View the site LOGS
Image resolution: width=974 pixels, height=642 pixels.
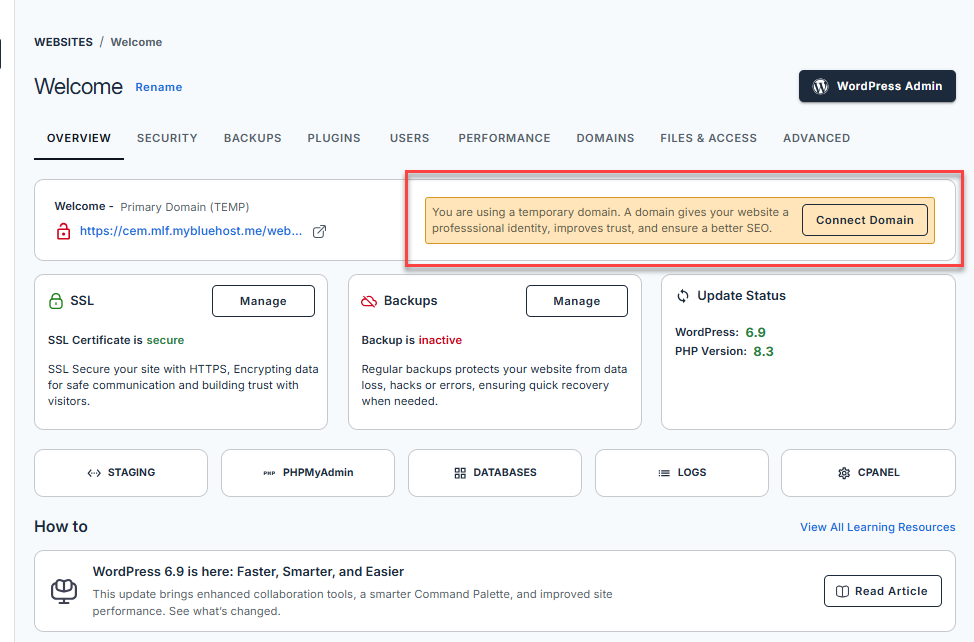[682, 473]
